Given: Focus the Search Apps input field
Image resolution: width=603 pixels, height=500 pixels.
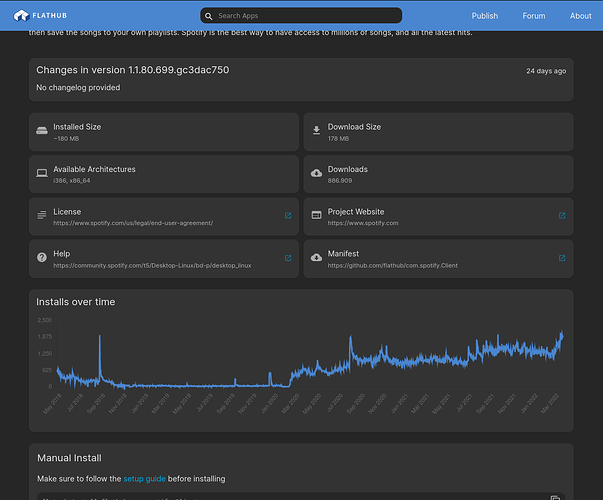Looking at the screenshot, I should point(301,16).
